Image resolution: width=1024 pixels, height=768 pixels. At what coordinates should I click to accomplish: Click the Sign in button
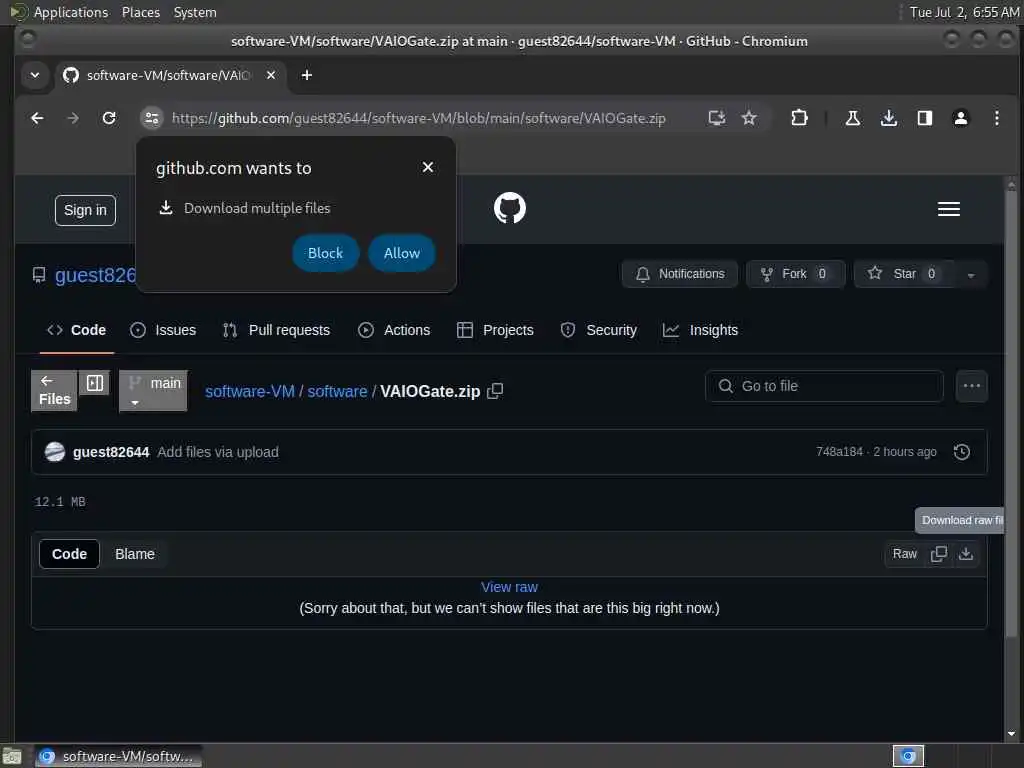tap(86, 210)
